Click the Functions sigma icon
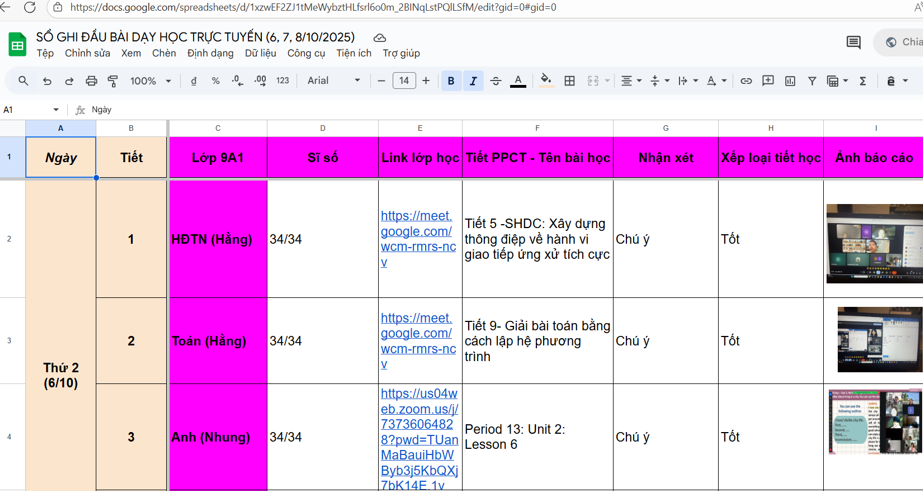This screenshot has width=923, height=491. [x=863, y=81]
